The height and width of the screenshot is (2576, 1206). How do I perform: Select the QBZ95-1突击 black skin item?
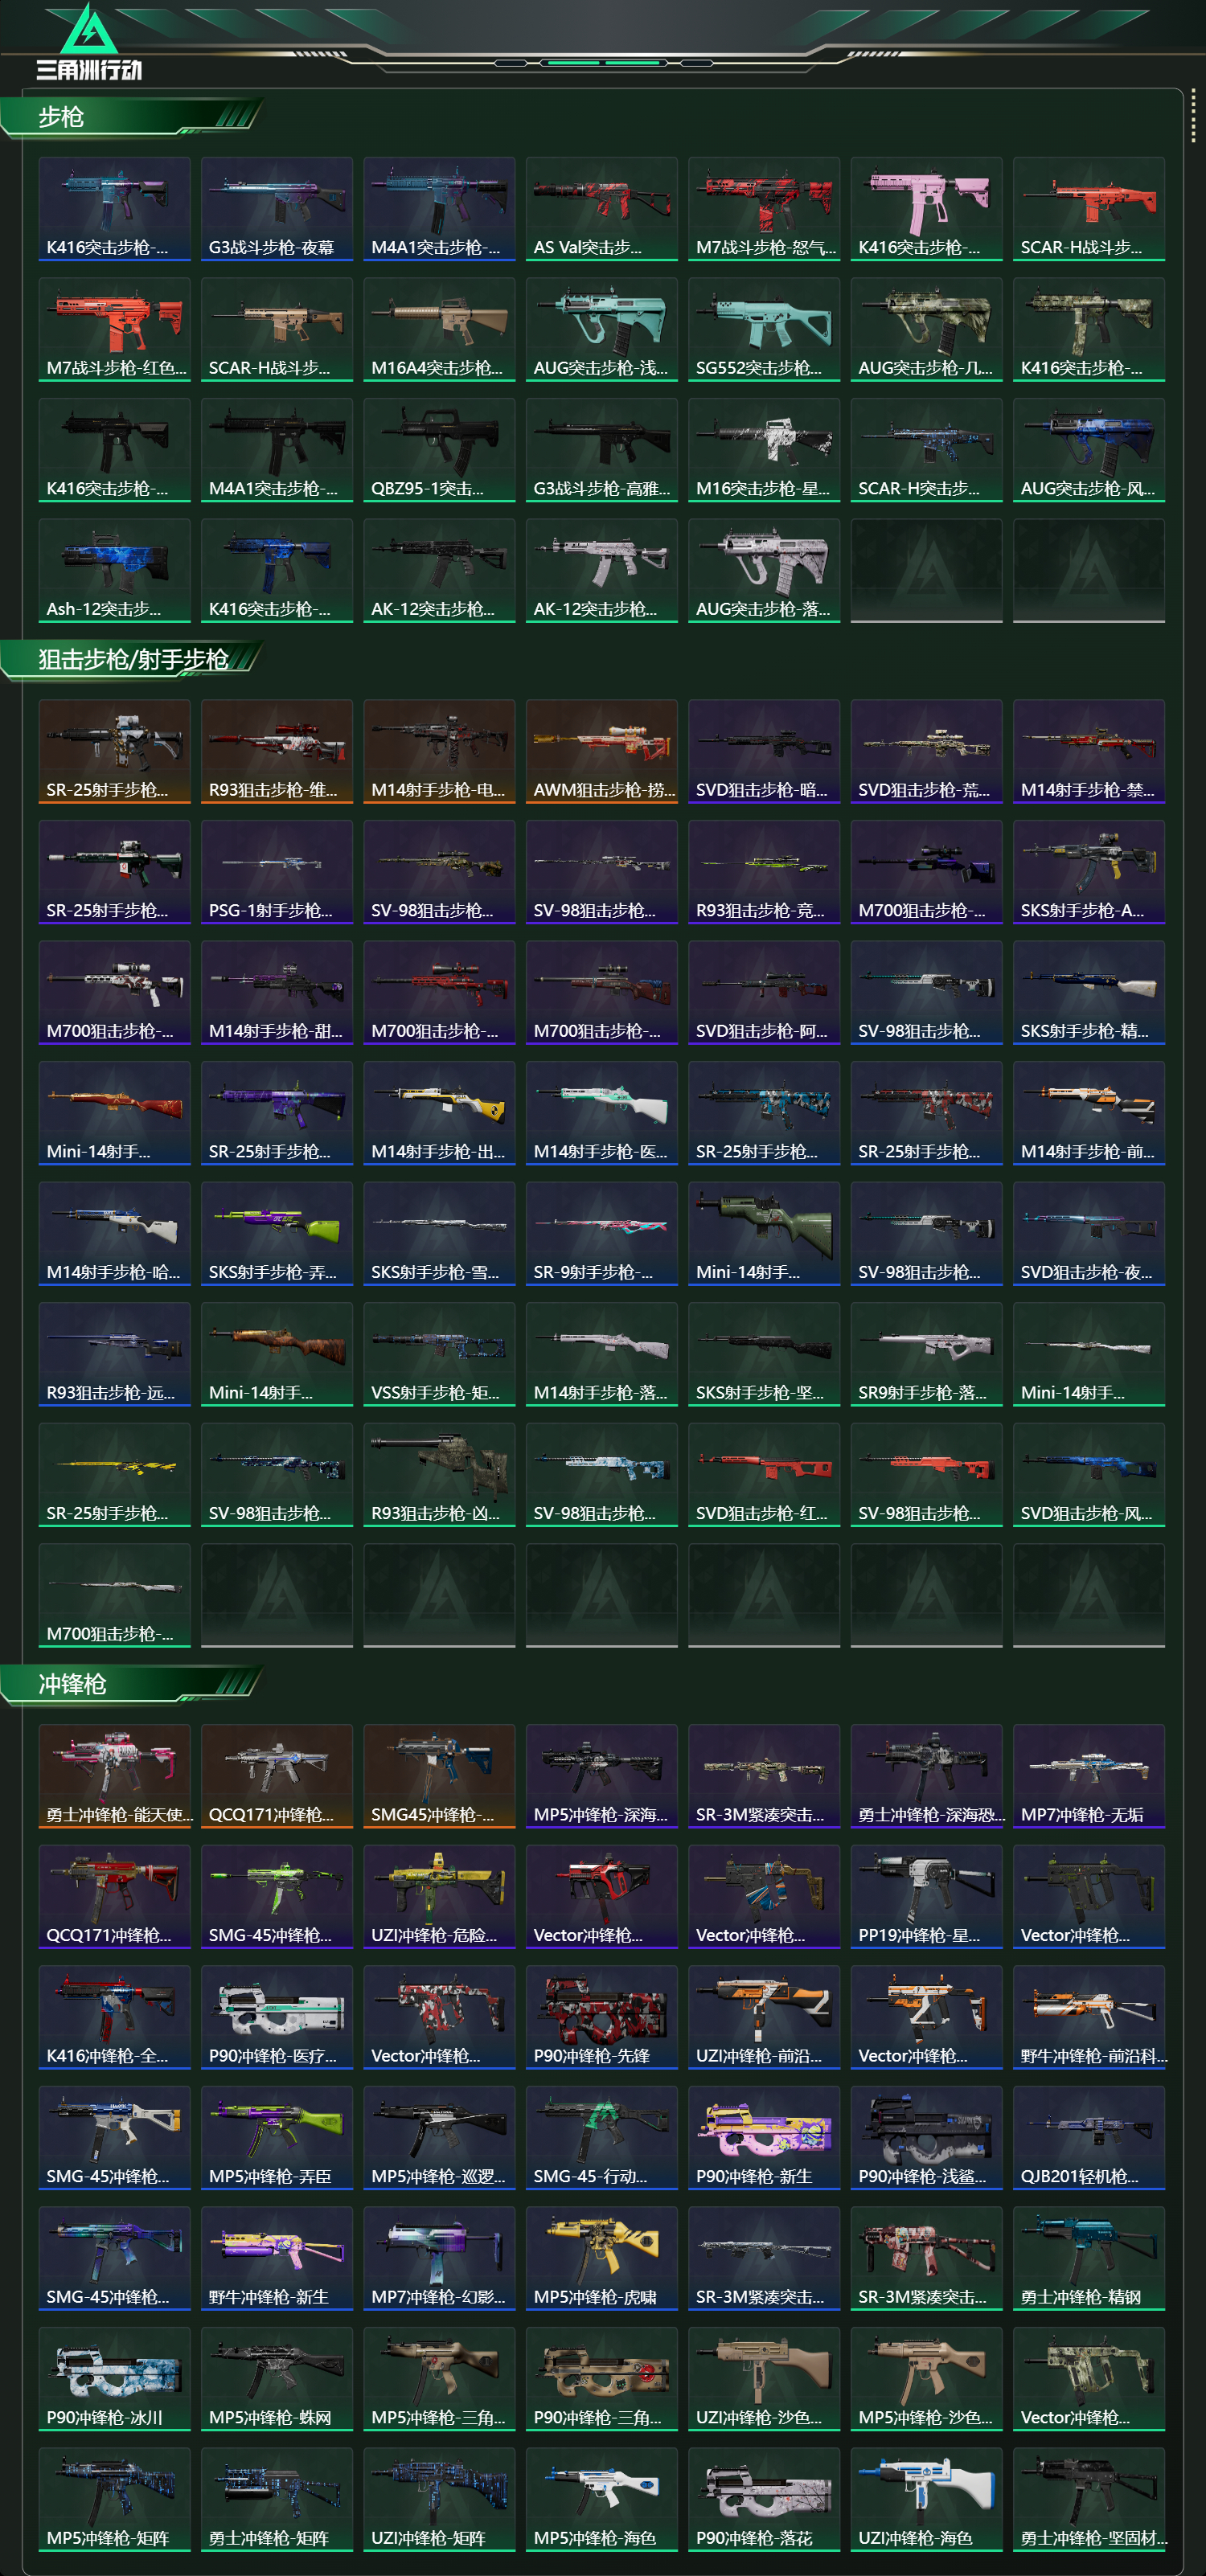click(x=439, y=450)
